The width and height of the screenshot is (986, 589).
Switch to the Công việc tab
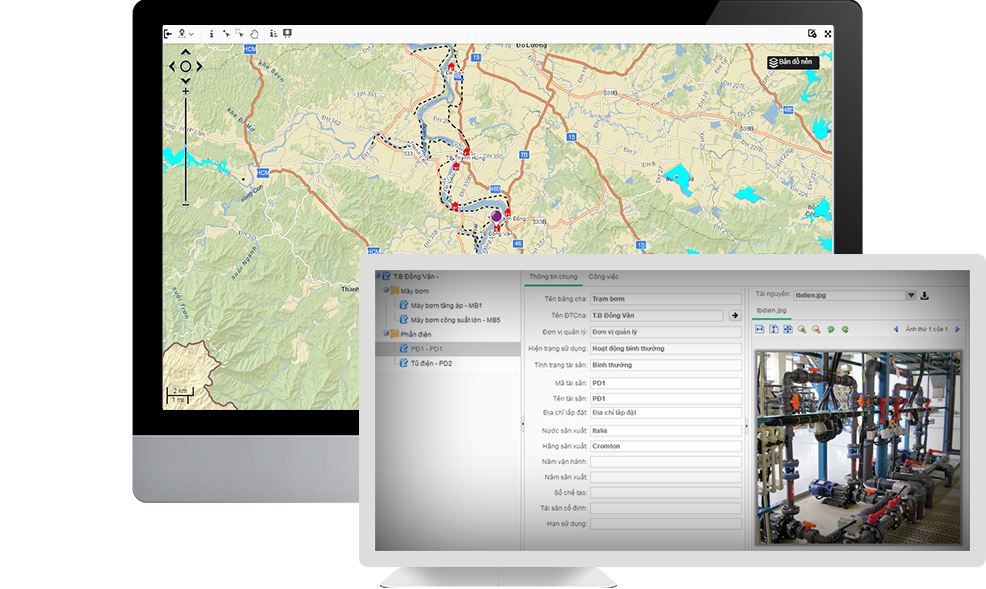603,276
